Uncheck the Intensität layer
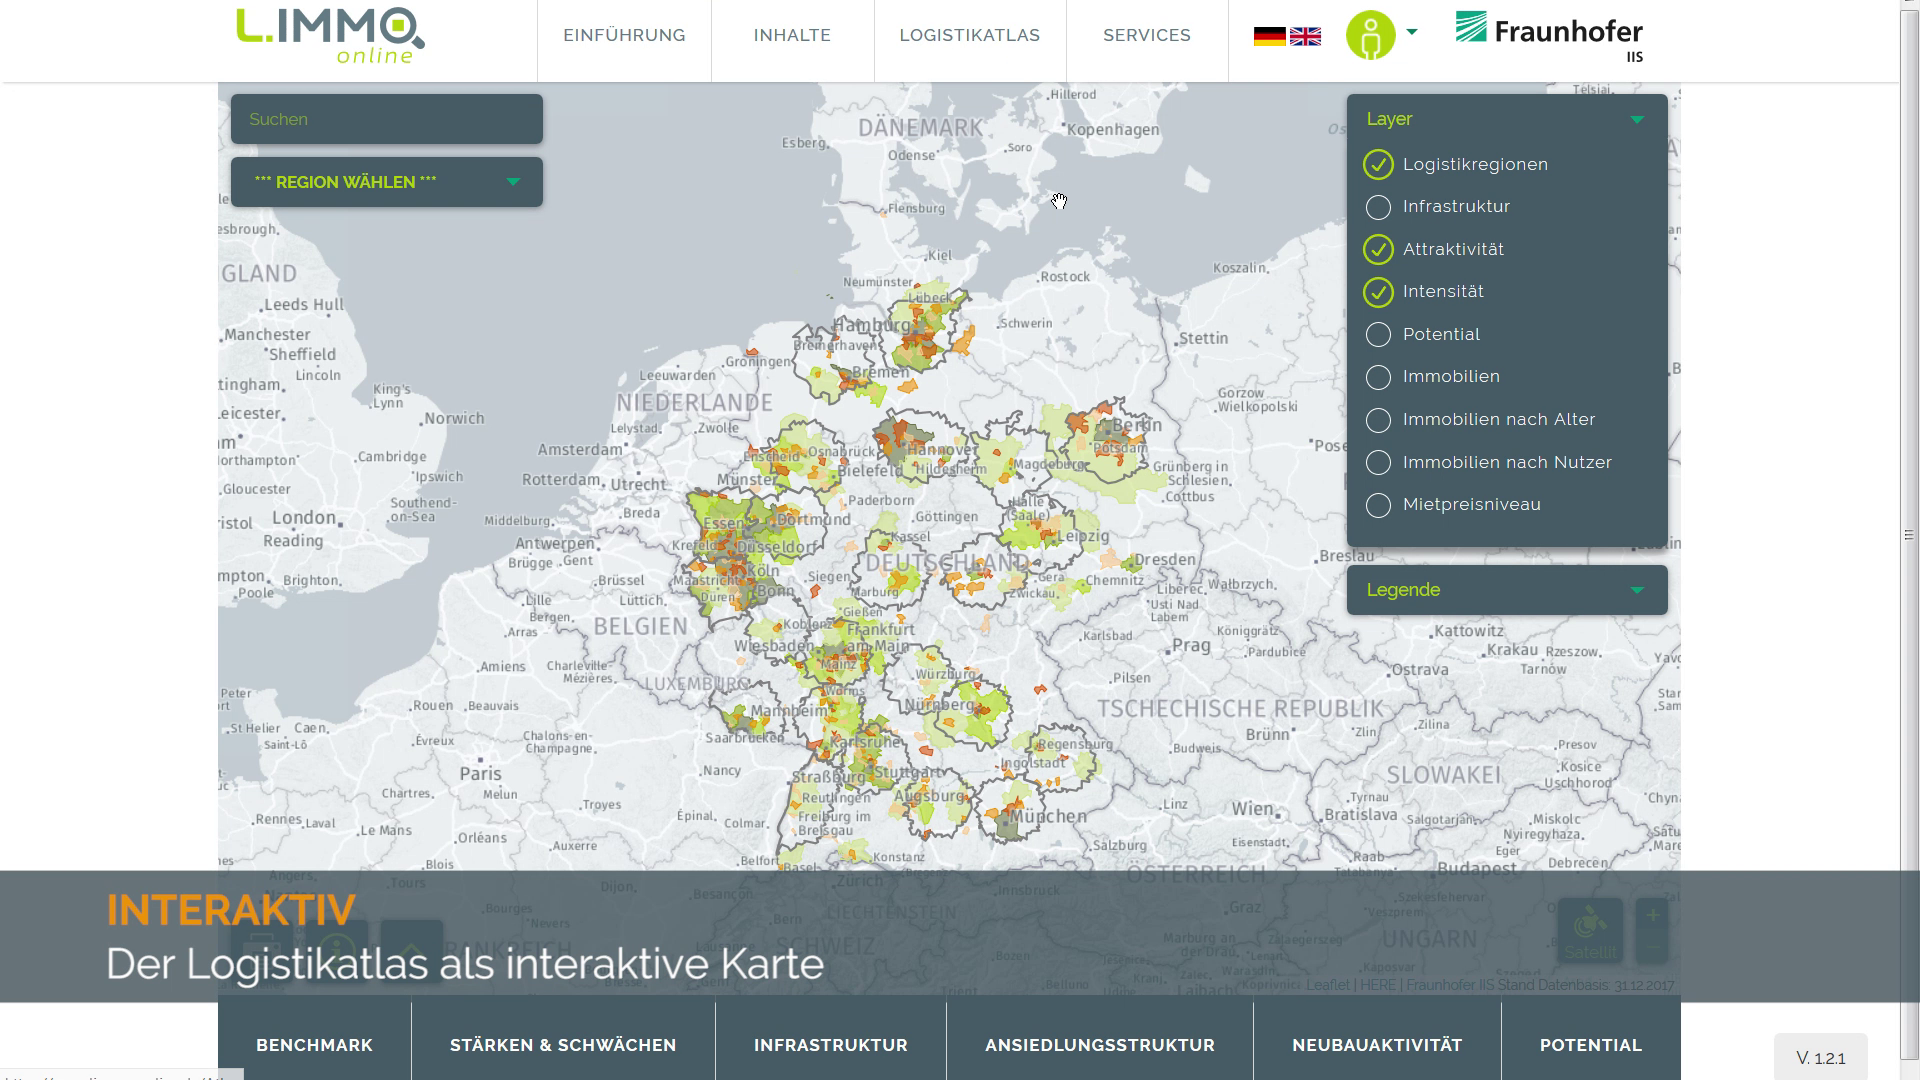 1378,292
